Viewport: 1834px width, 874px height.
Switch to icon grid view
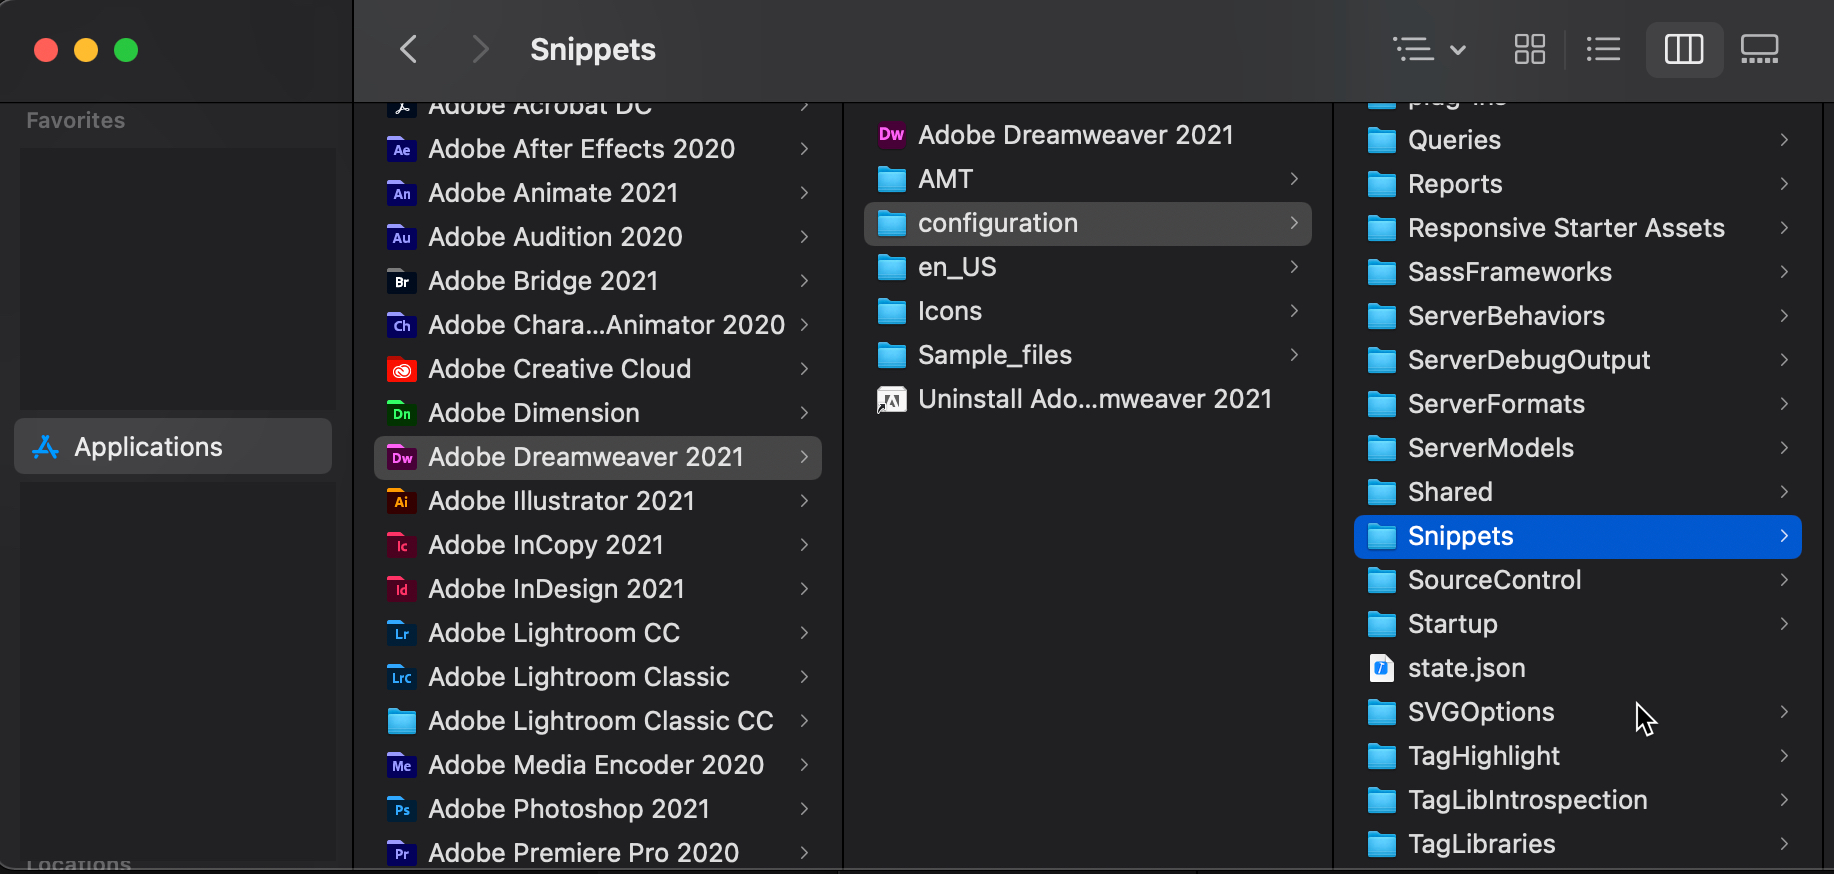coord(1529,49)
